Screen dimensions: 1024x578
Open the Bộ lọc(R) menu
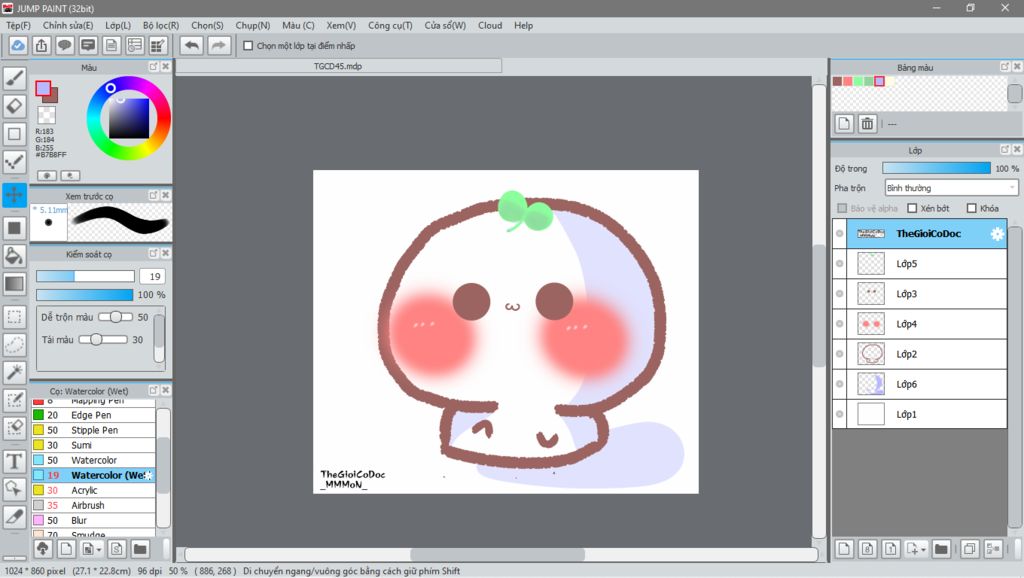tap(161, 25)
